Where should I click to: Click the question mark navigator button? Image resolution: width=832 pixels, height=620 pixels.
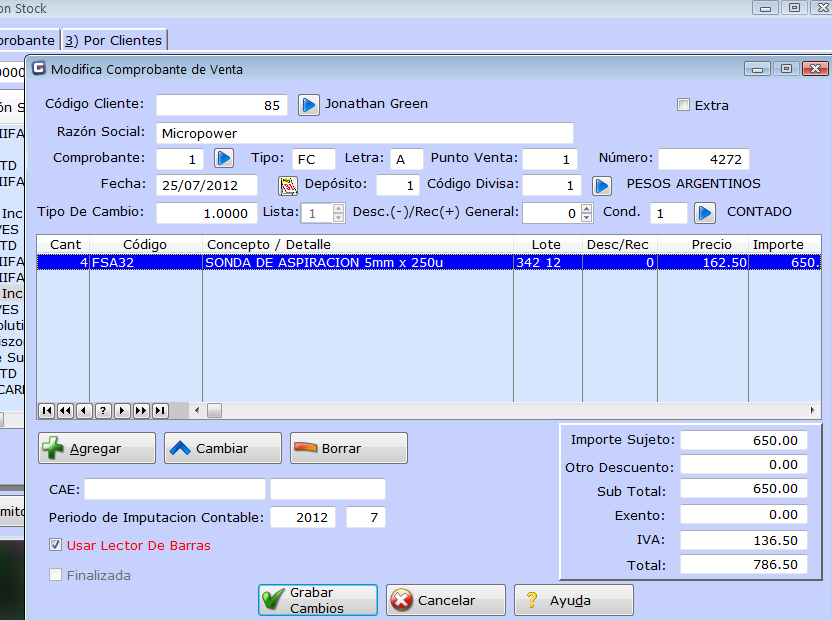click(x=102, y=410)
